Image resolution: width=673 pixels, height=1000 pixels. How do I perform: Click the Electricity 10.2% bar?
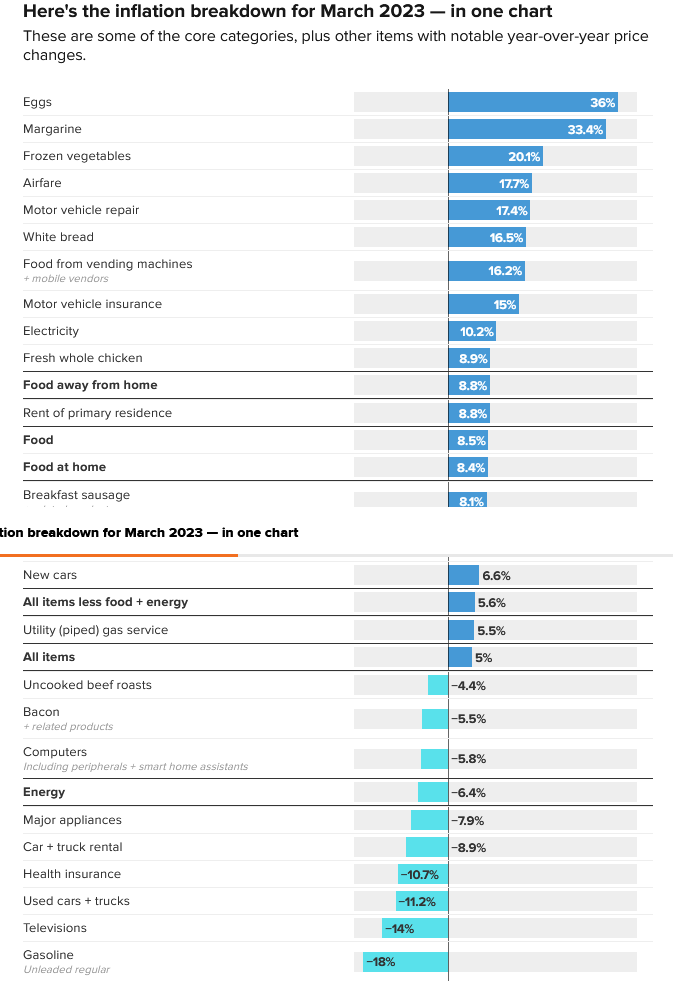(x=472, y=331)
